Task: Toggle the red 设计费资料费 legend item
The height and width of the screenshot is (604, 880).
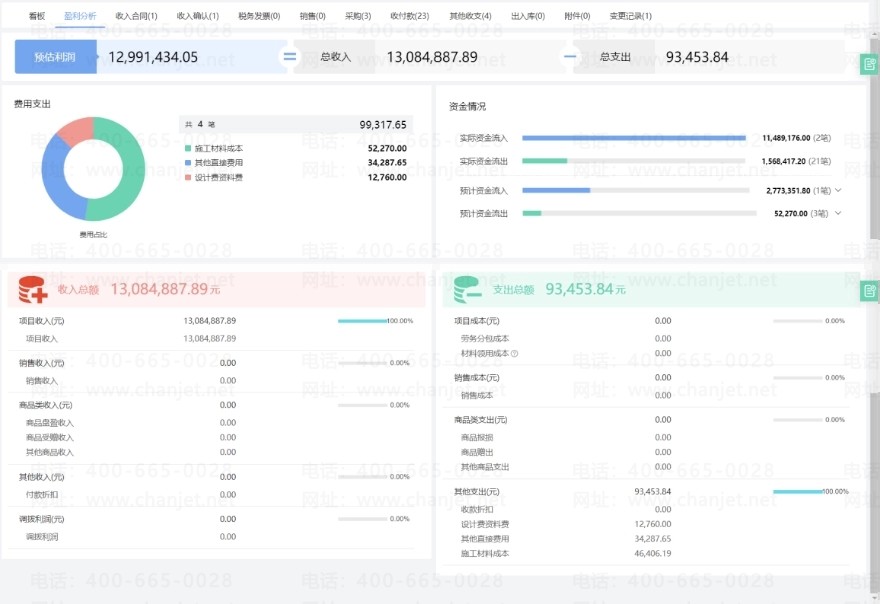Action: click(213, 177)
